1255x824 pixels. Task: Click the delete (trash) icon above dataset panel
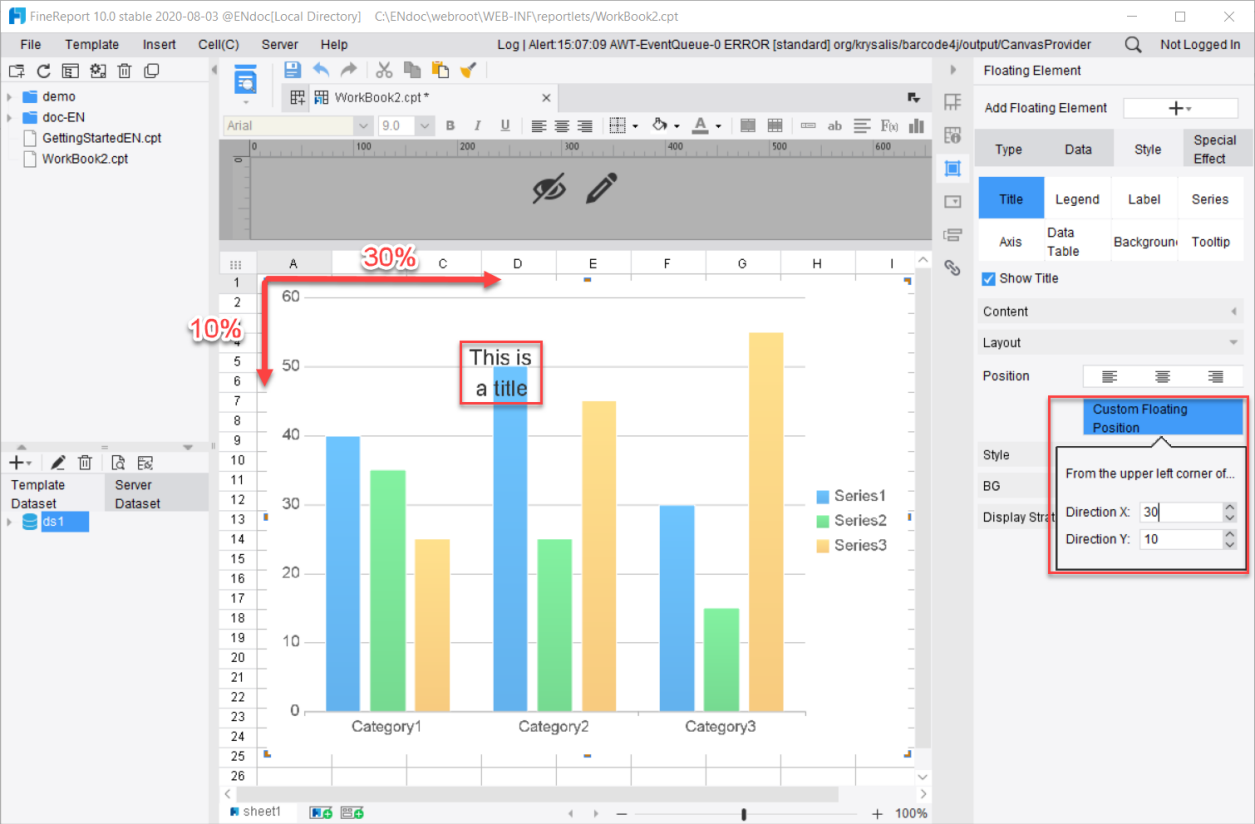click(x=85, y=462)
